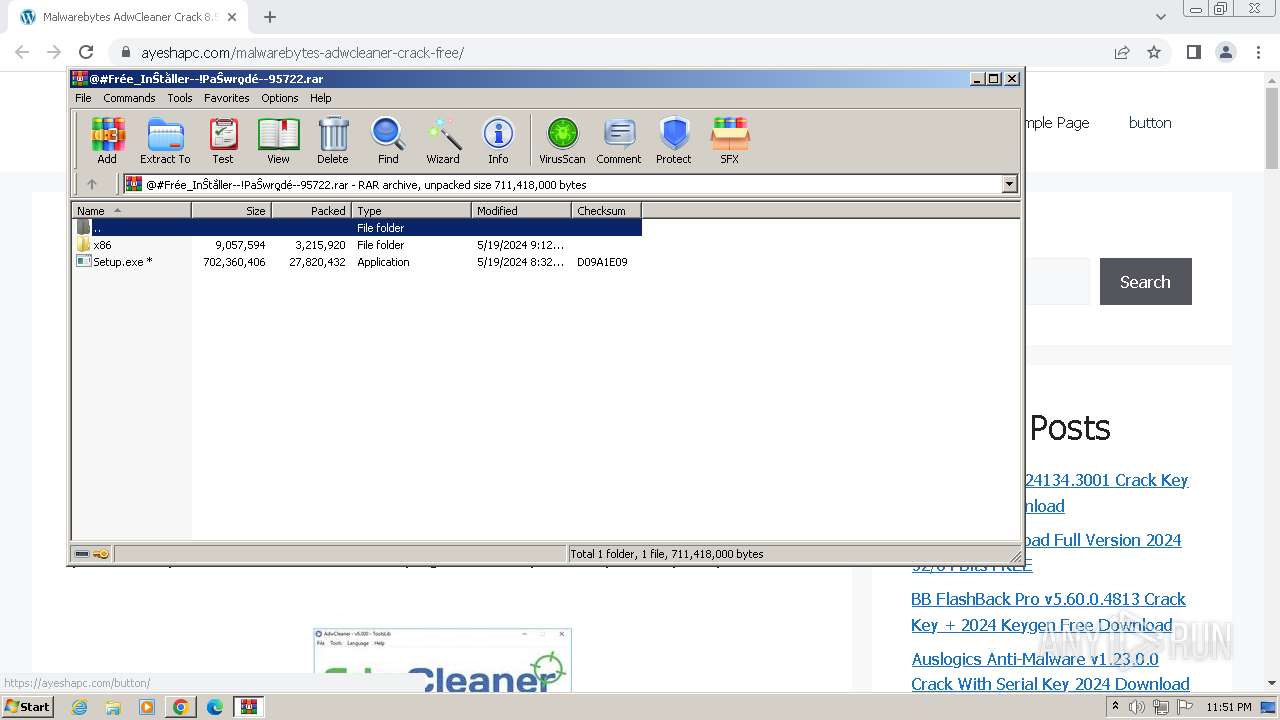This screenshot has width=1280, height=720.
Task: Sort by the Modified column header
Action: pos(521,210)
